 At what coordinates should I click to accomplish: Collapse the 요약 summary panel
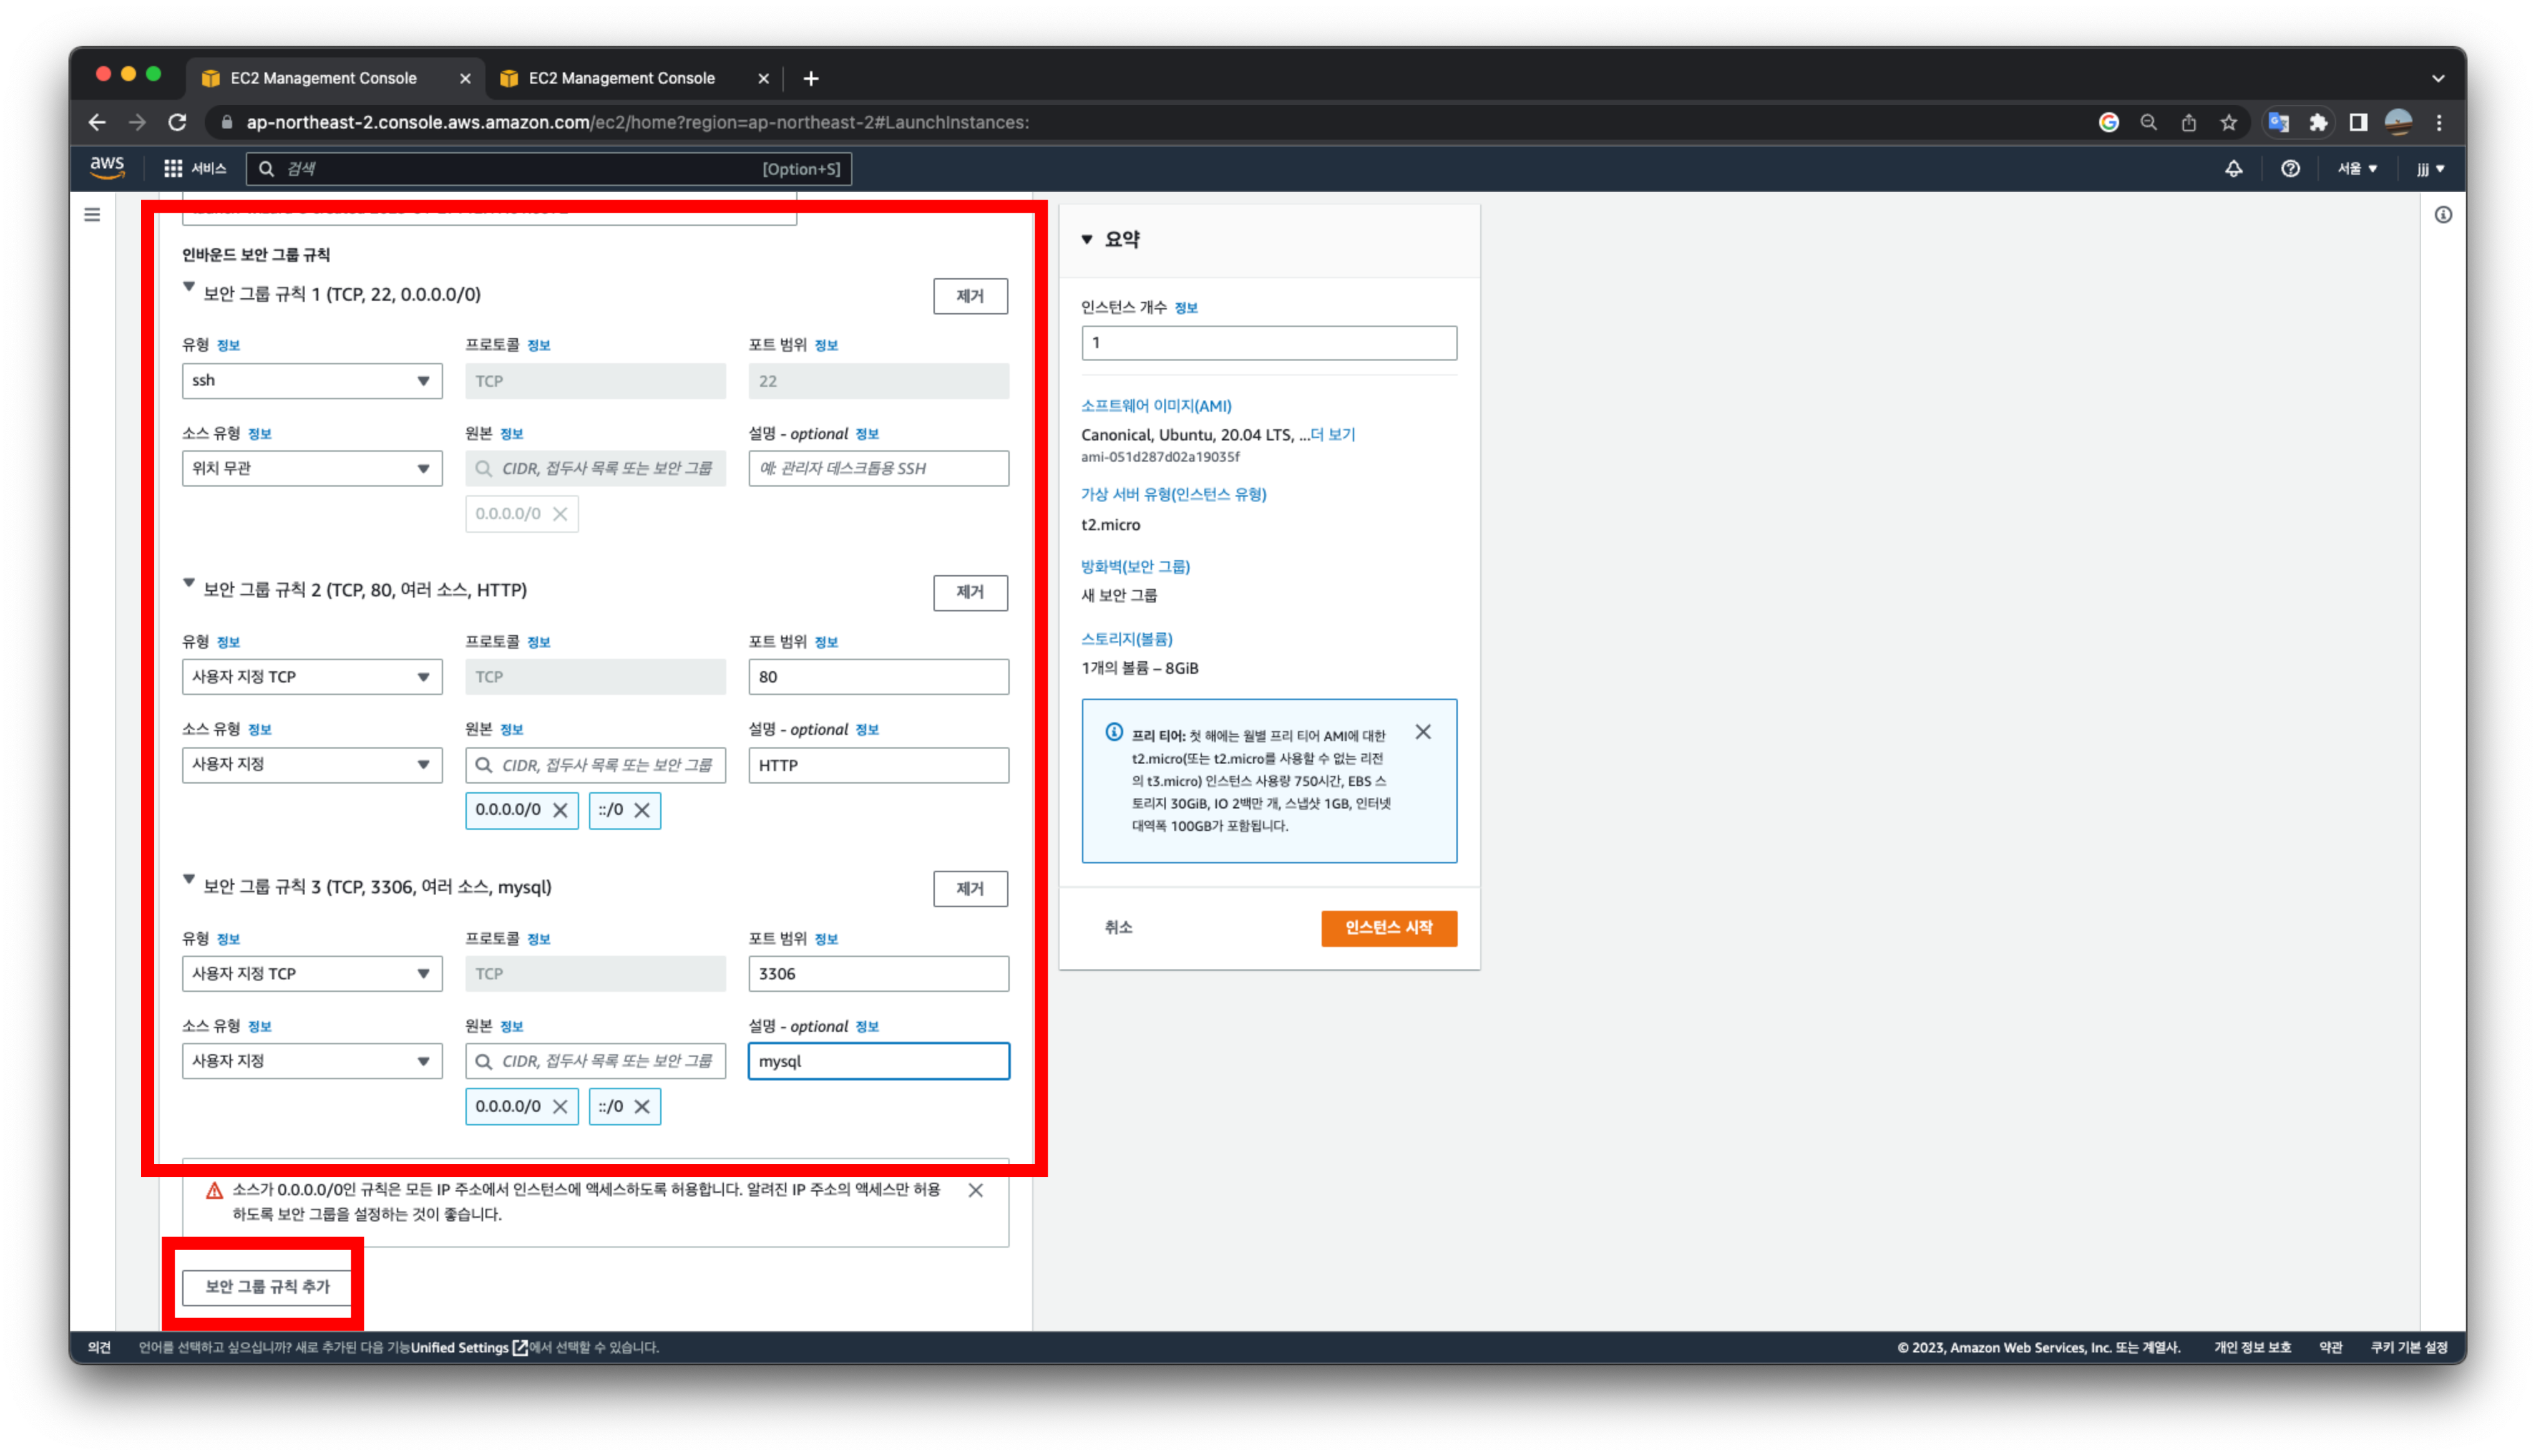click(1087, 239)
